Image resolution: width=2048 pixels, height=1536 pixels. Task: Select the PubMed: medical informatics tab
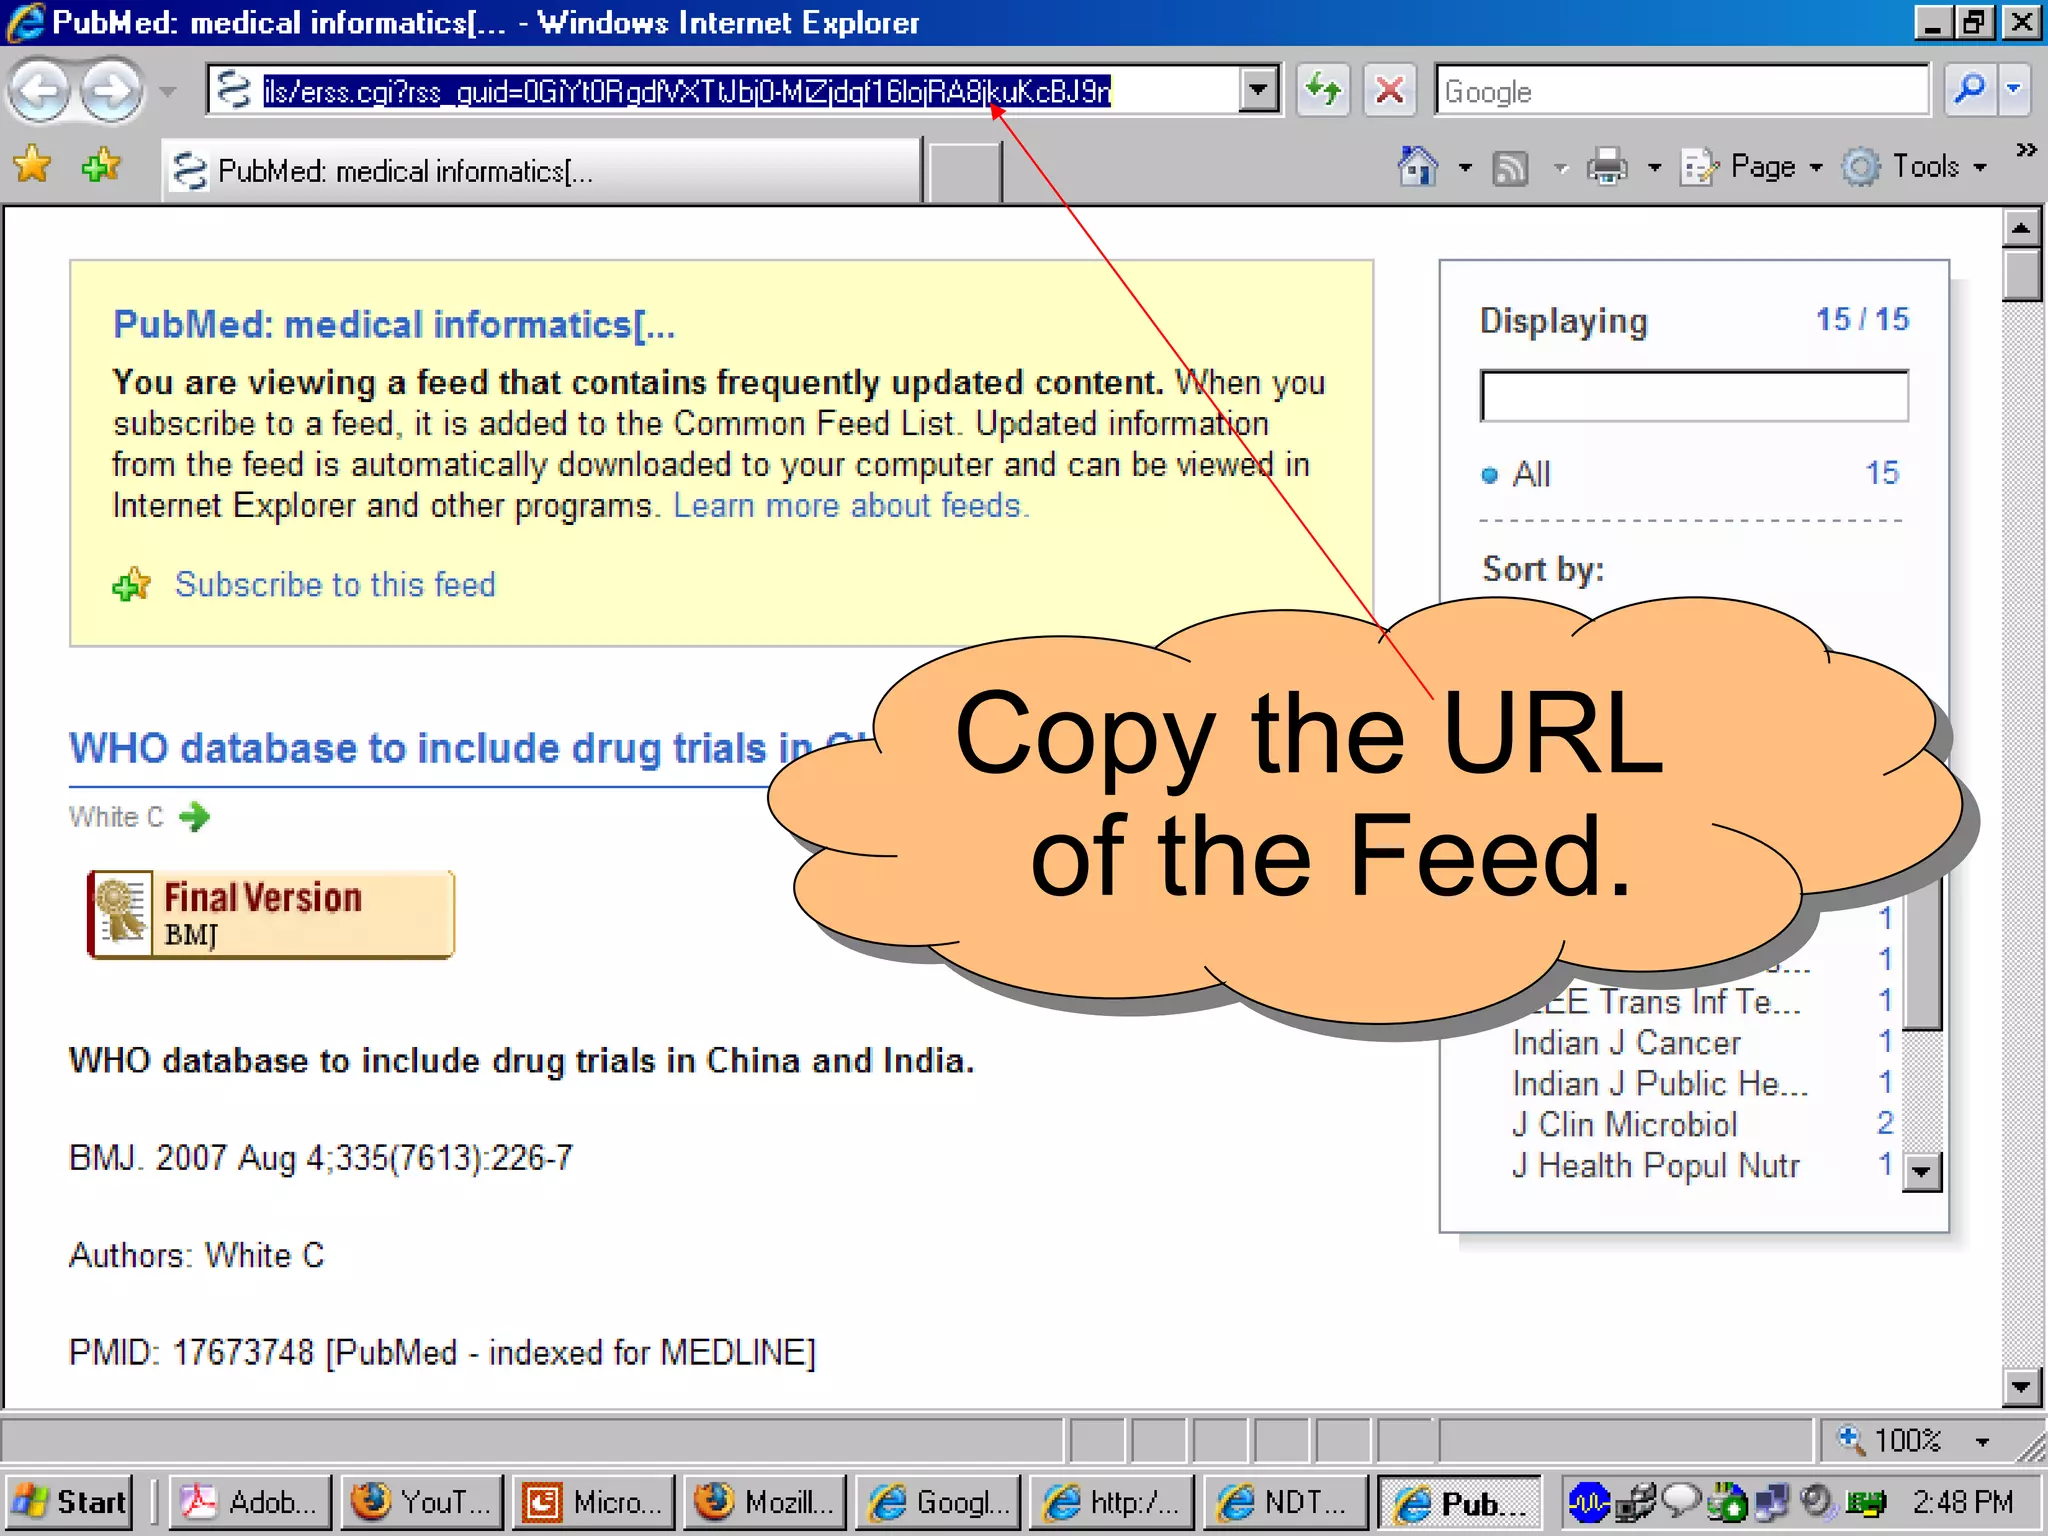[540, 171]
